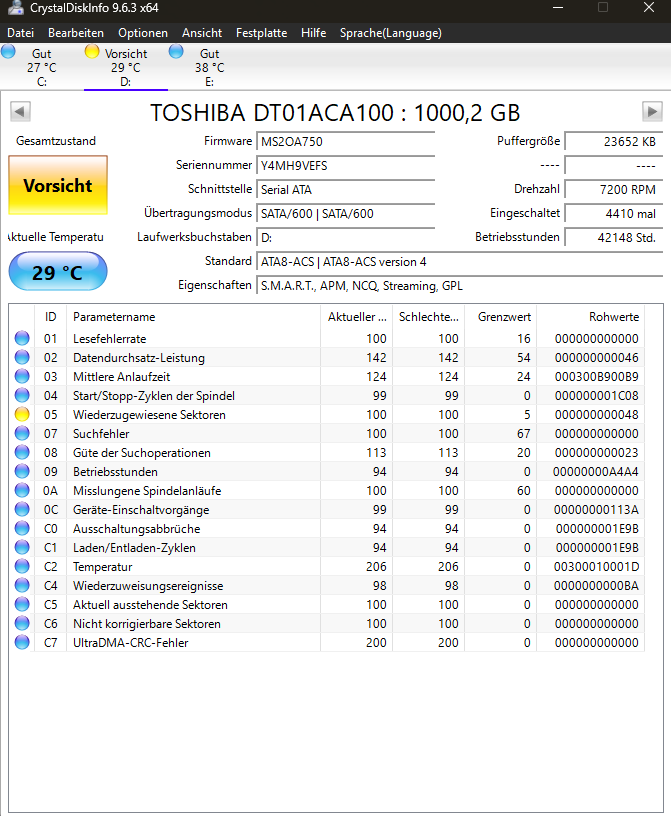The height and width of the screenshot is (816, 671).
Task: Click status icon of Geräte-Einschaltvorgänge row
Action: [x=22, y=509]
